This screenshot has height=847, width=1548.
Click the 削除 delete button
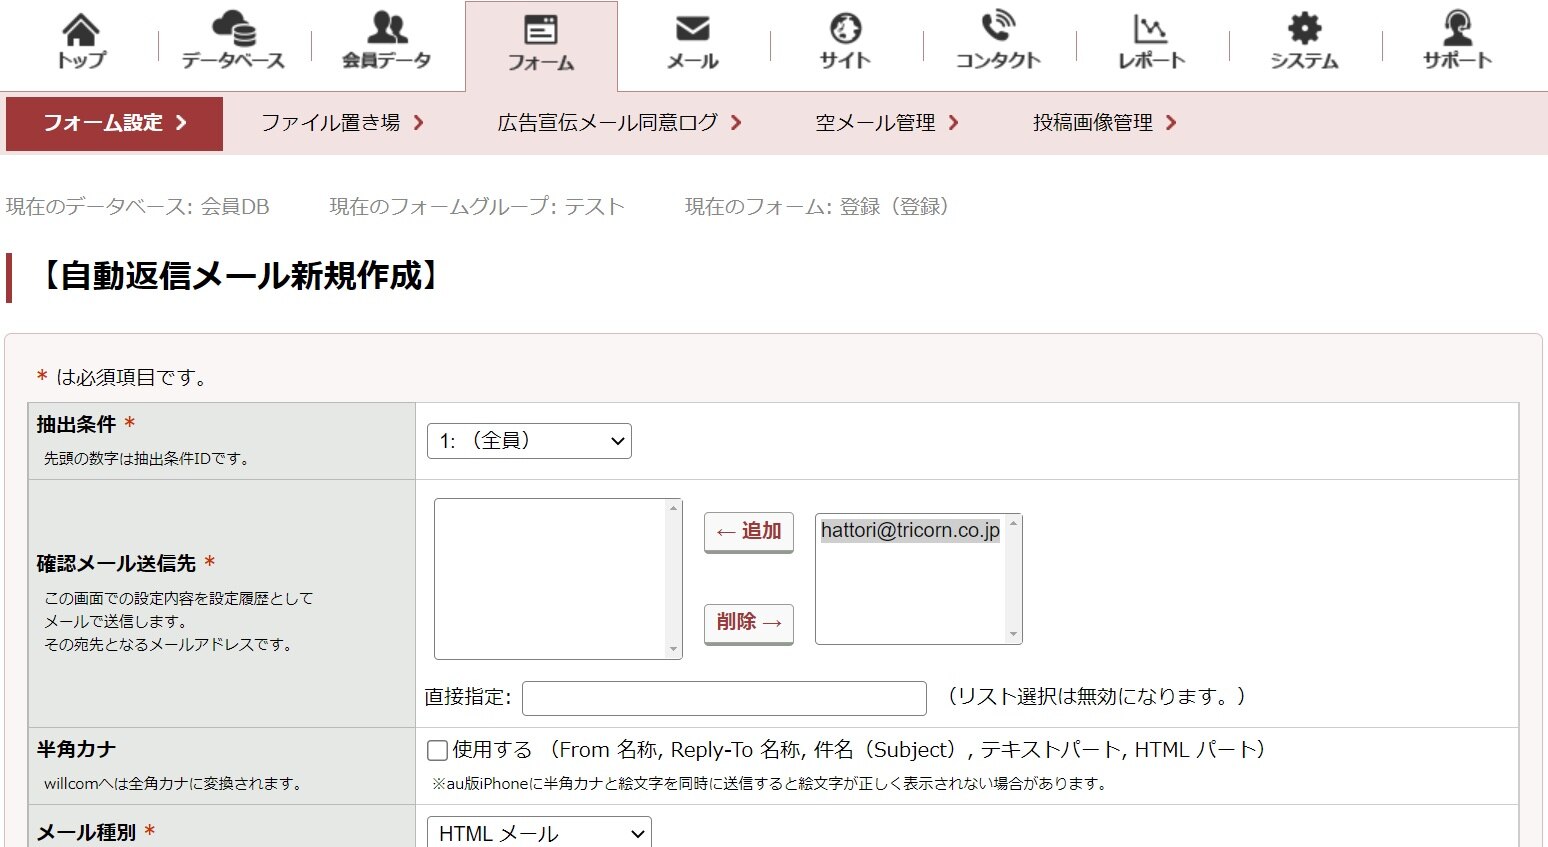[748, 623]
